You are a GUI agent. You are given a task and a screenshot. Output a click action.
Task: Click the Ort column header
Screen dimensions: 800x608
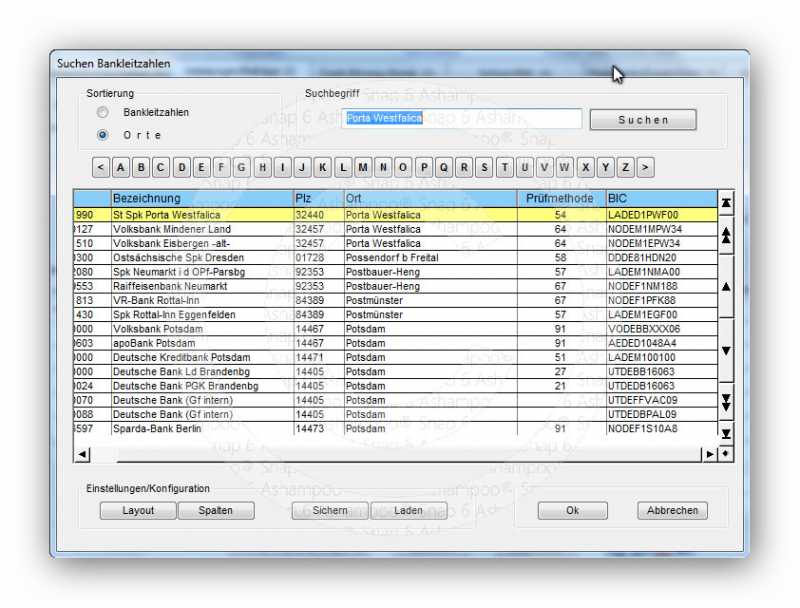point(430,199)
